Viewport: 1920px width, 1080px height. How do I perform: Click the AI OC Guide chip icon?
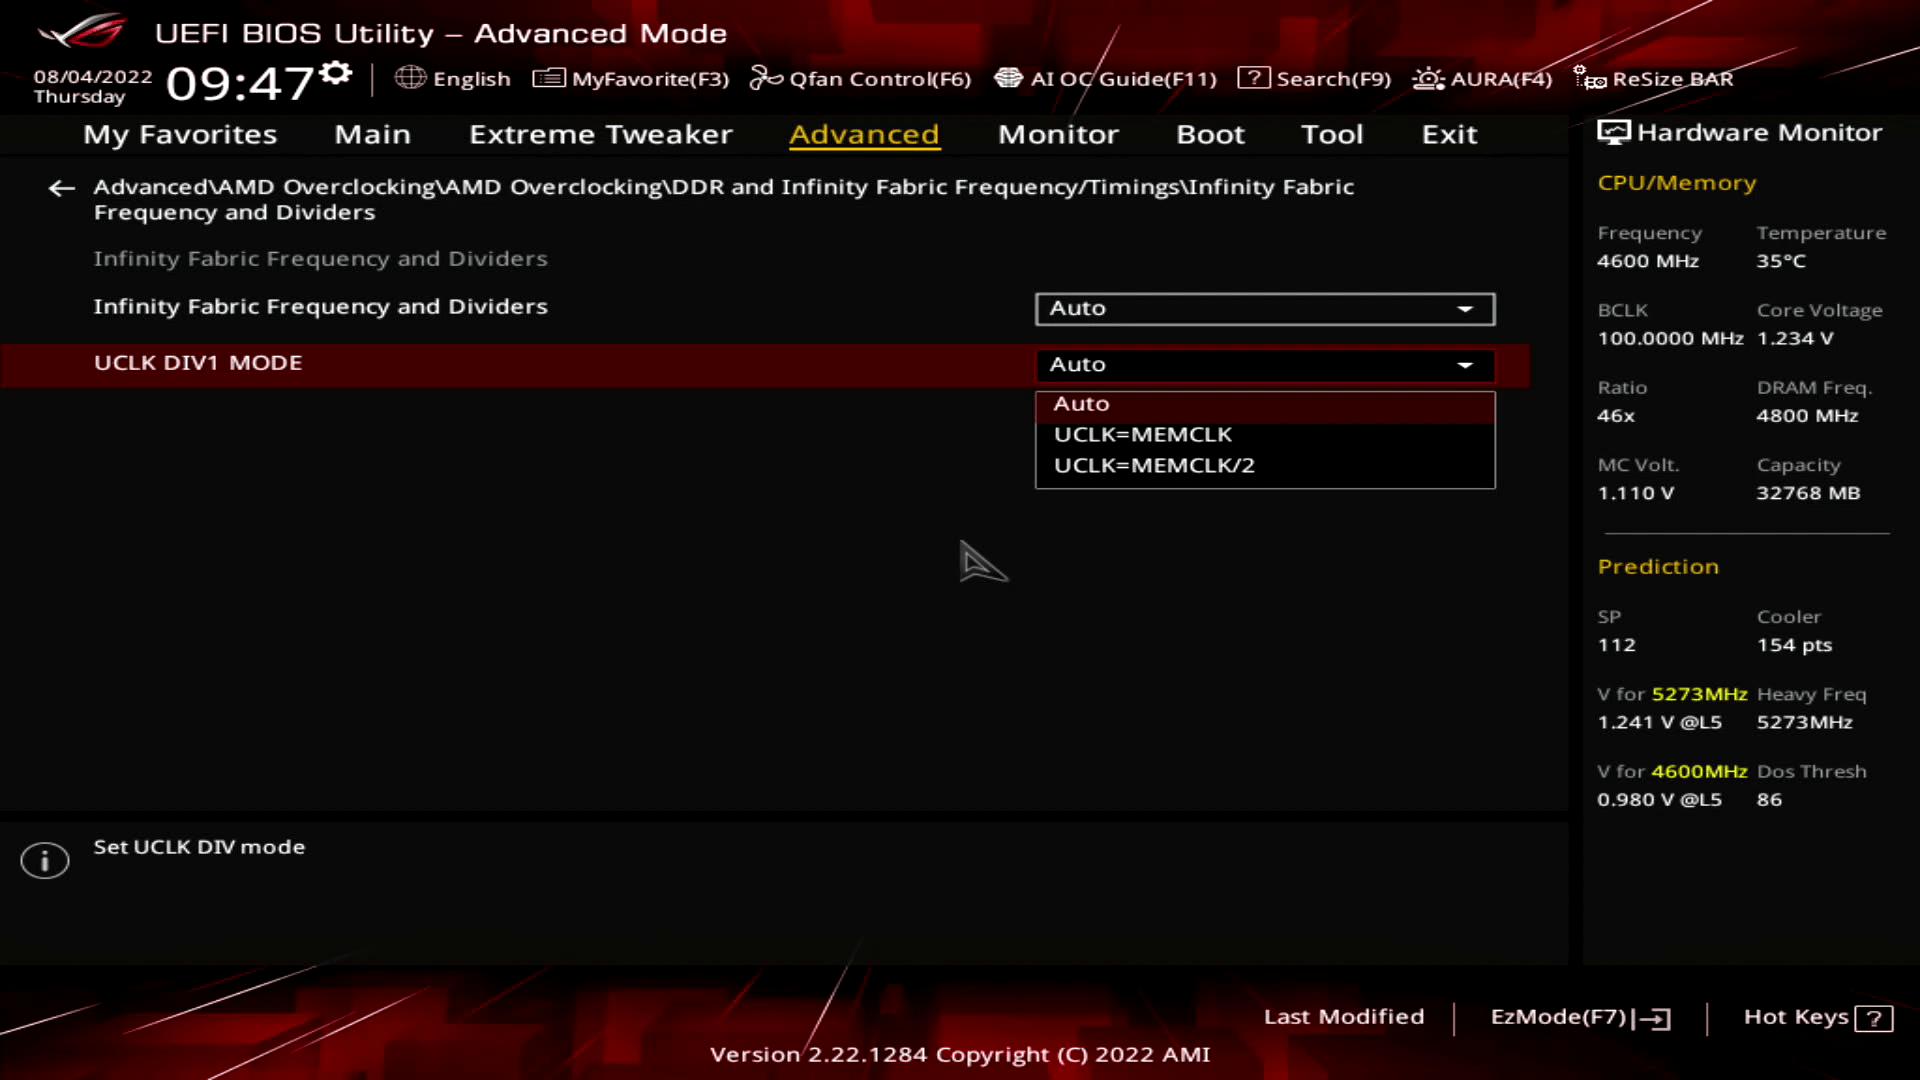(1009, 78)
